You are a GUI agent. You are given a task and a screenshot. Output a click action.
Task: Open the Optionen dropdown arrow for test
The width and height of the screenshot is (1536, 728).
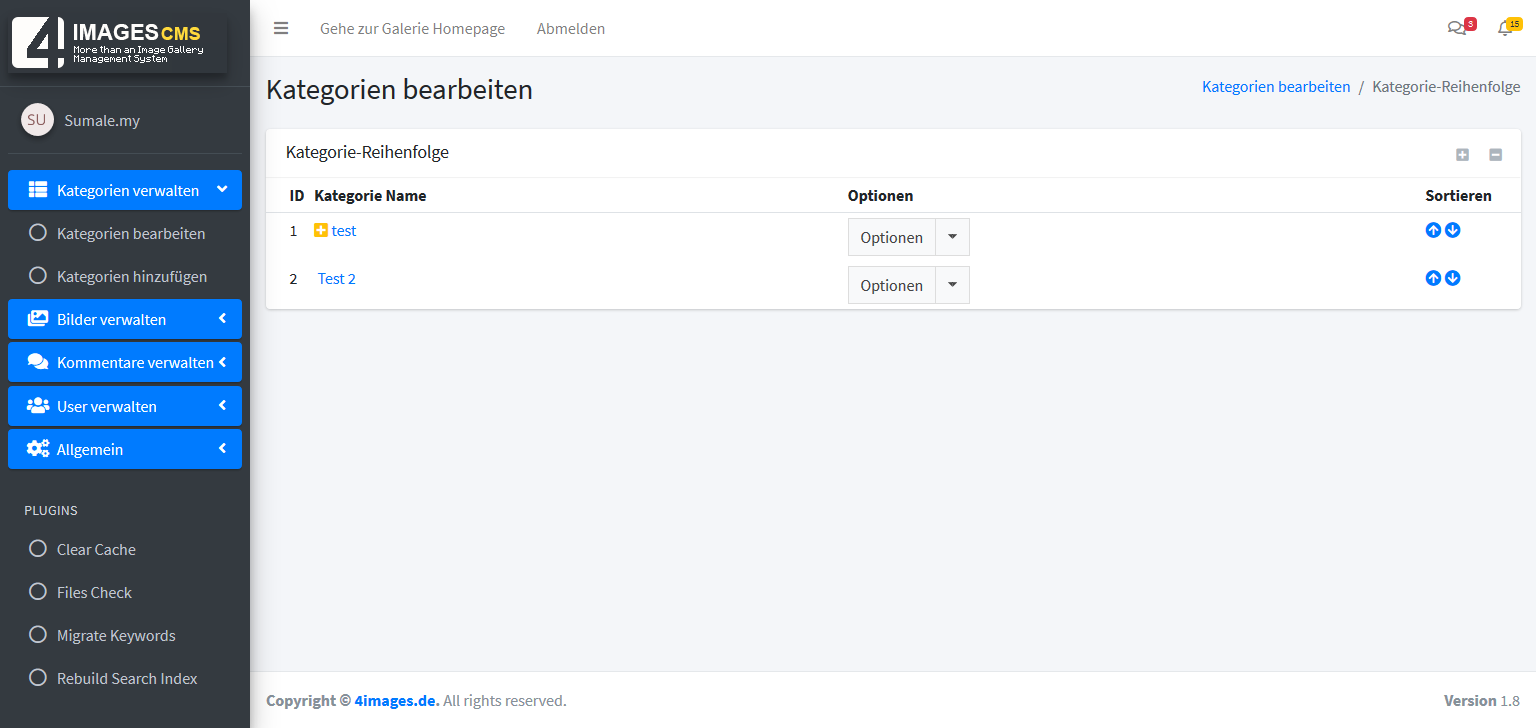(952, 237)
